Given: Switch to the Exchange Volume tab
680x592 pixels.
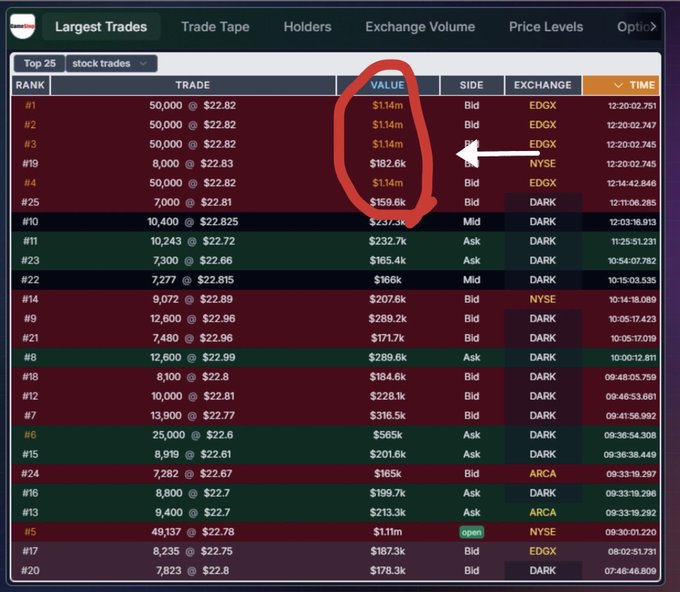Looking at the screenshot, I should (x=420, y=27).
